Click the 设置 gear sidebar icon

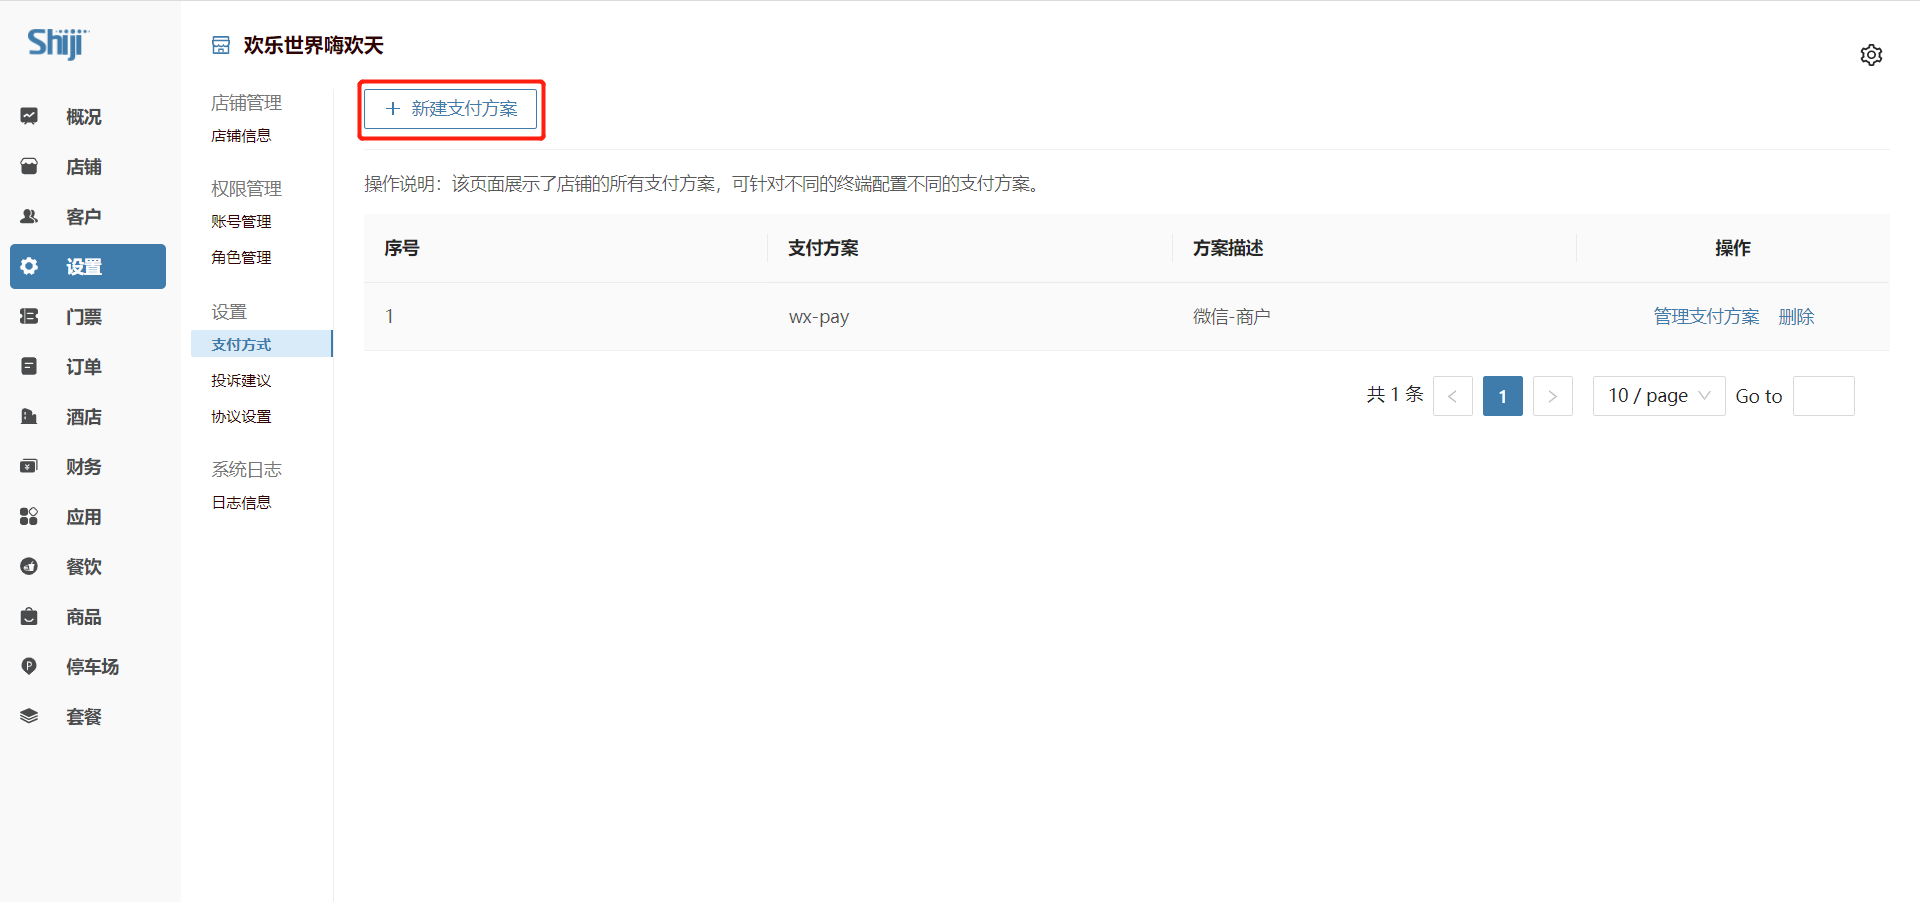pyautogui.click(x=29, y=266)
